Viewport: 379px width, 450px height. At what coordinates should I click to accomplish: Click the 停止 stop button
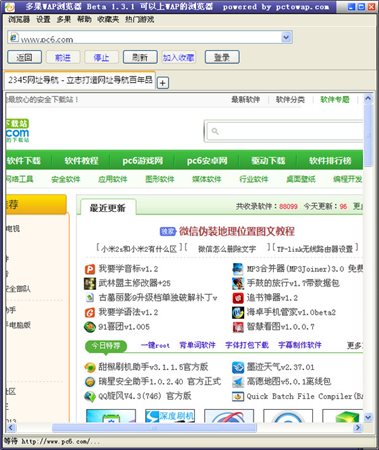coord(101,57)
